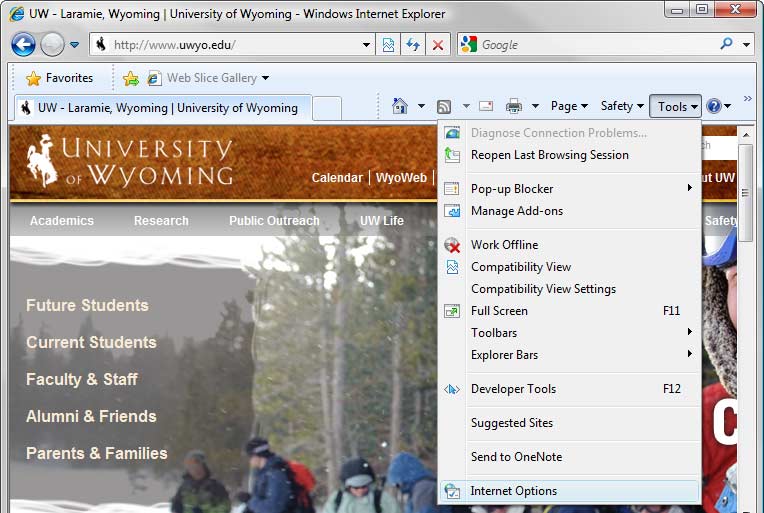This screenshot has width=764, height=513.
Task: Open Internet Options
Action: click(569, 491)
